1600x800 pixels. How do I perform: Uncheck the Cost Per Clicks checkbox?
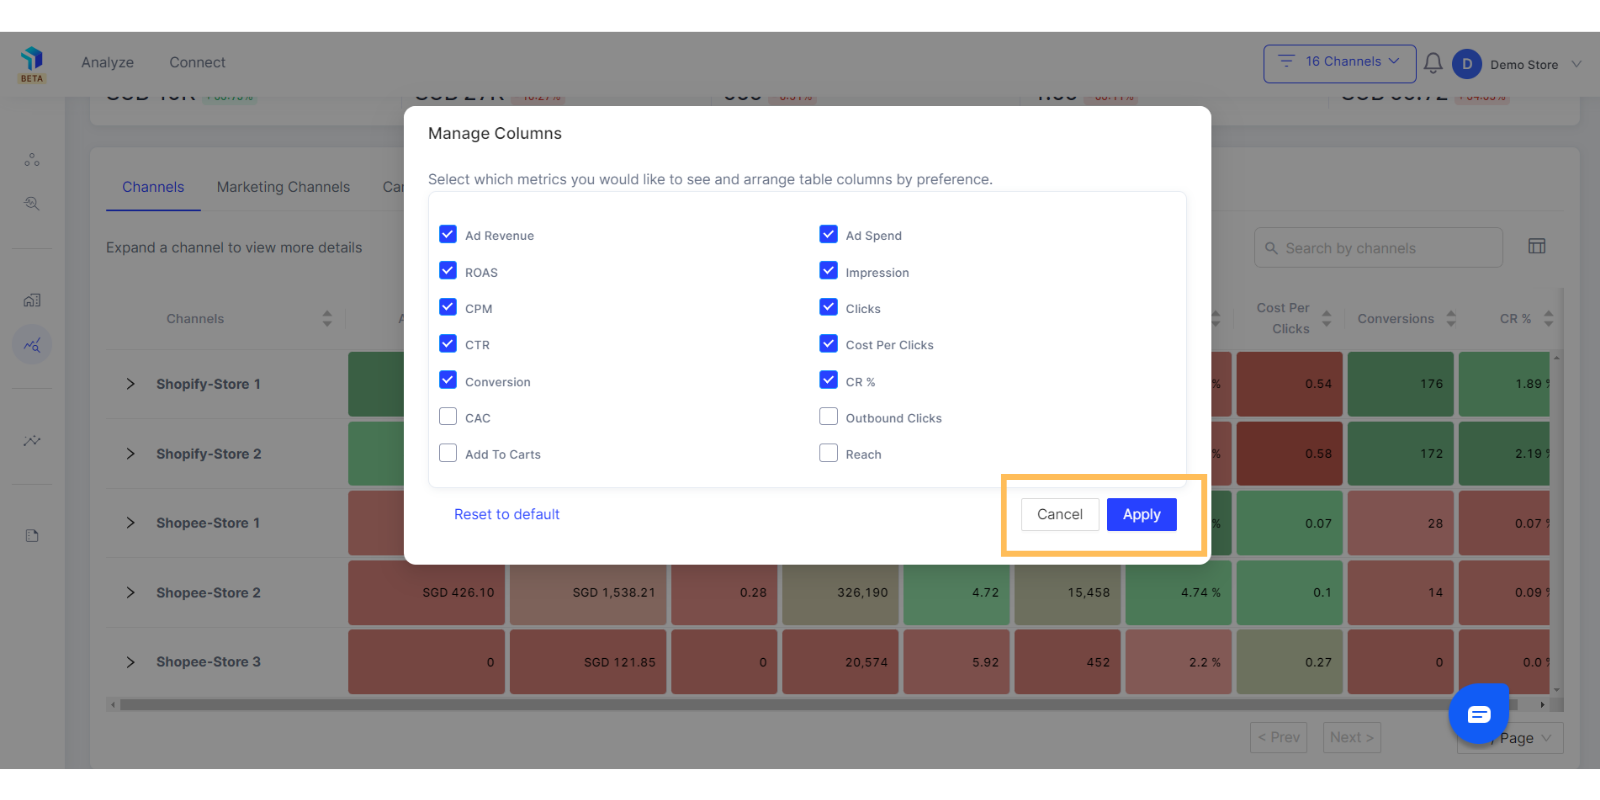coord(829,344)
